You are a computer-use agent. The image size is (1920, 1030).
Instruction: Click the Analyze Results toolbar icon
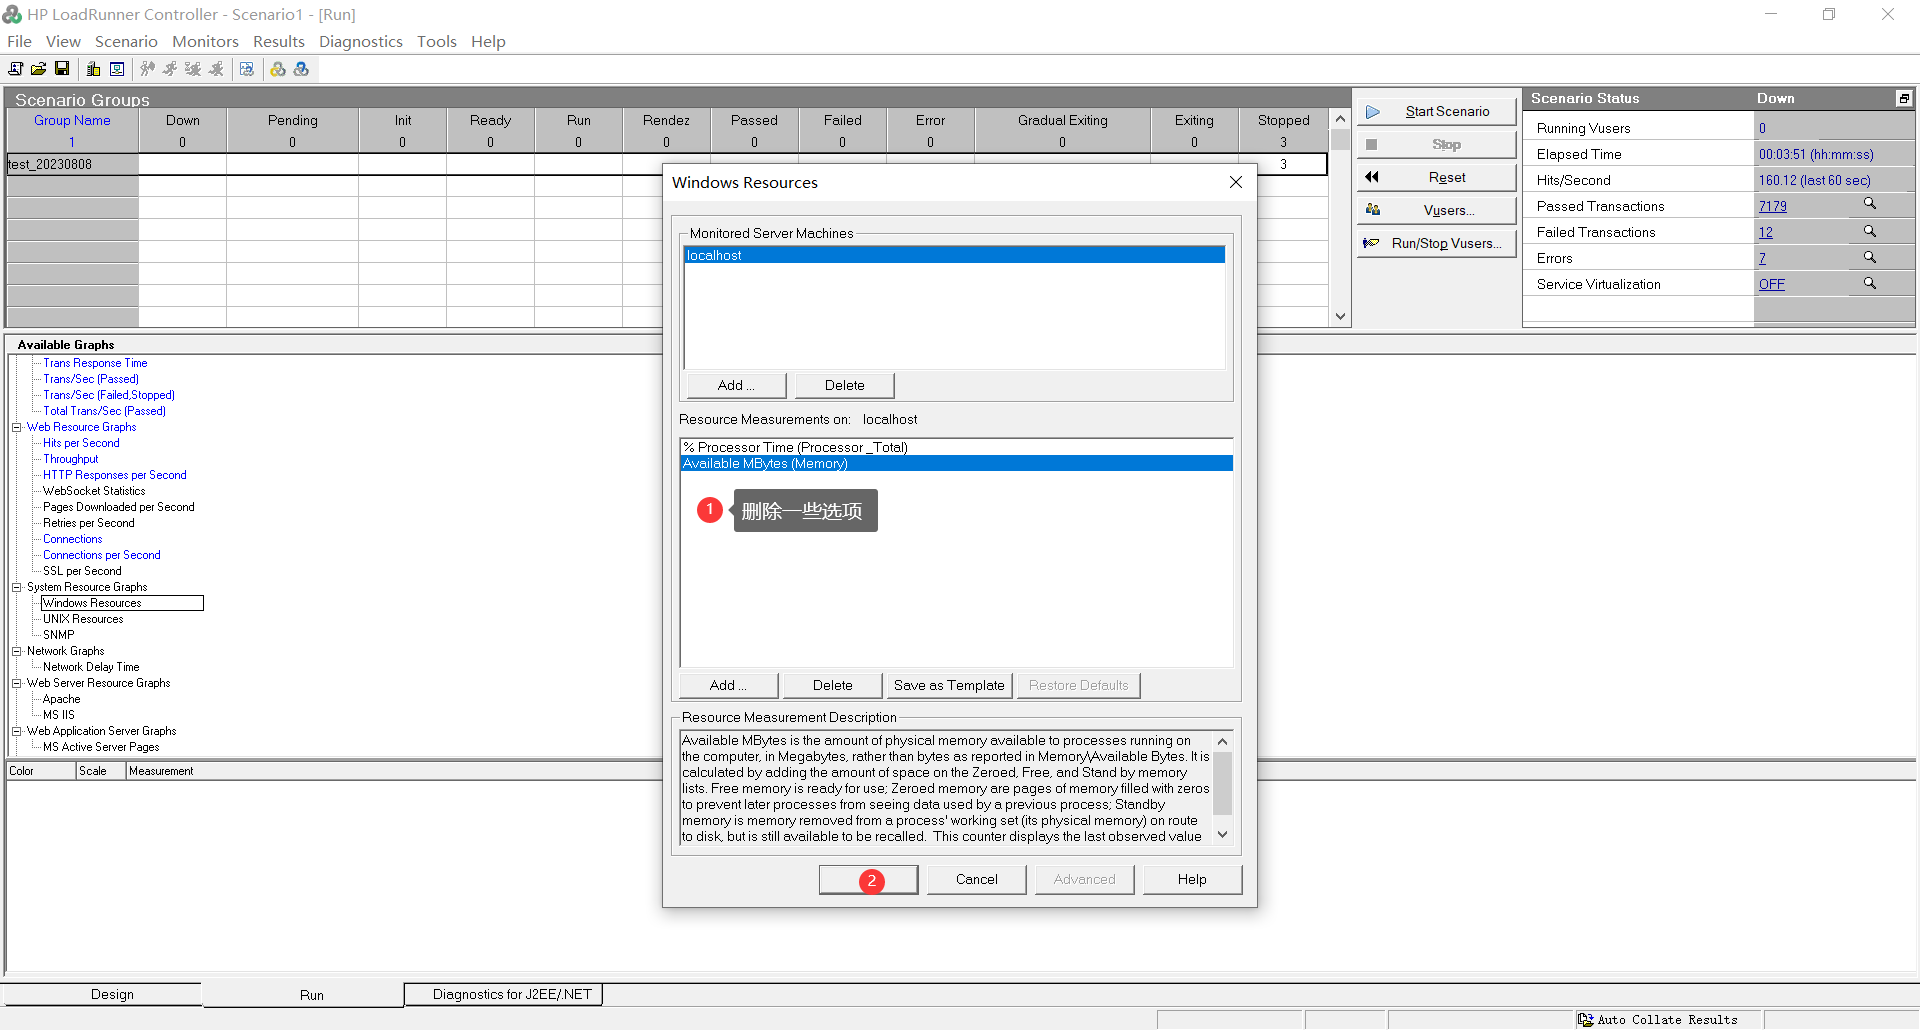247,69
